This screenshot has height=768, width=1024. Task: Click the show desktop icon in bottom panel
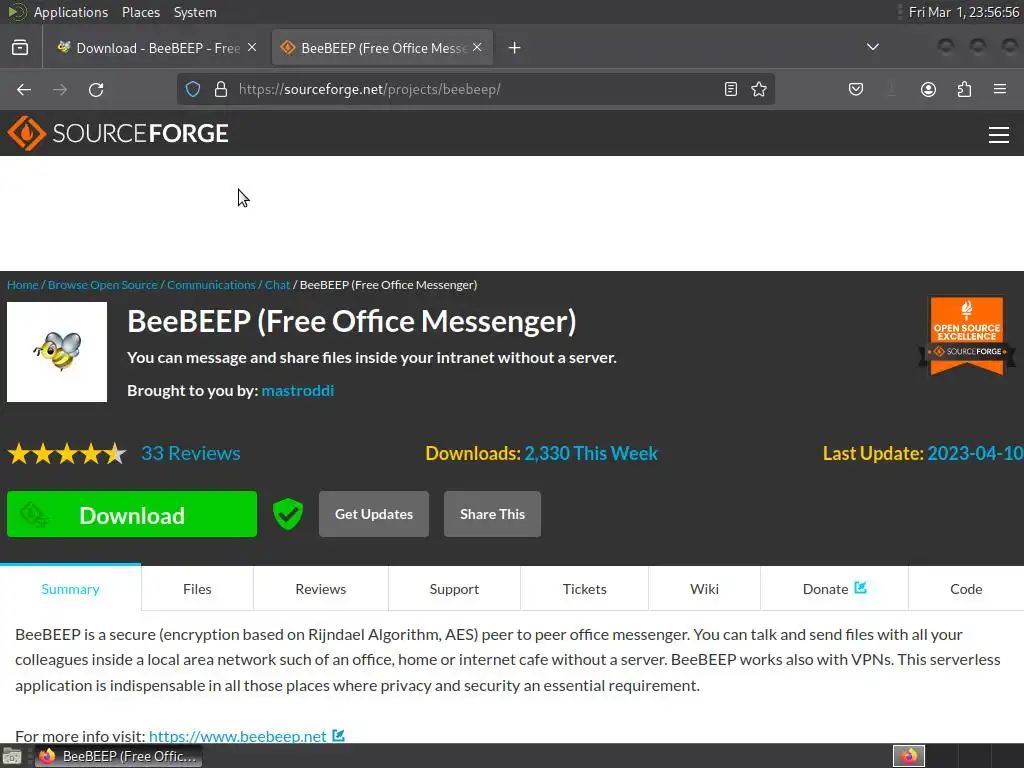(12, 756)
